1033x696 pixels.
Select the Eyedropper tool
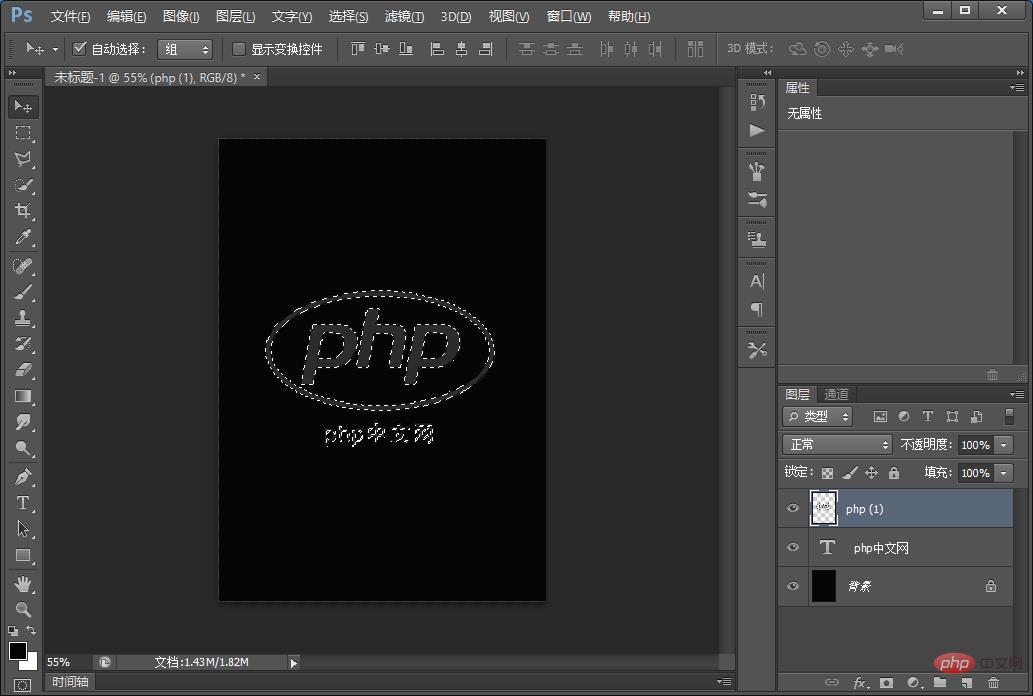click(x=23, y=237)
